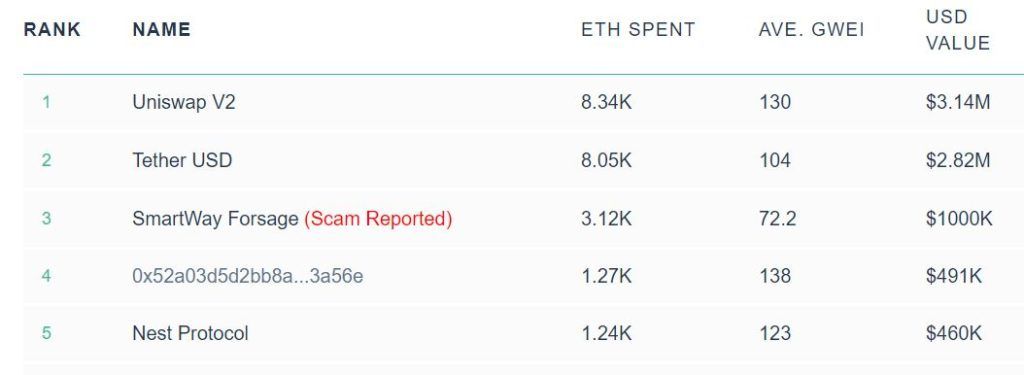This screenshot has width=1024, height=375.
Task: Click rank number 1
Action: coord(46,103)
